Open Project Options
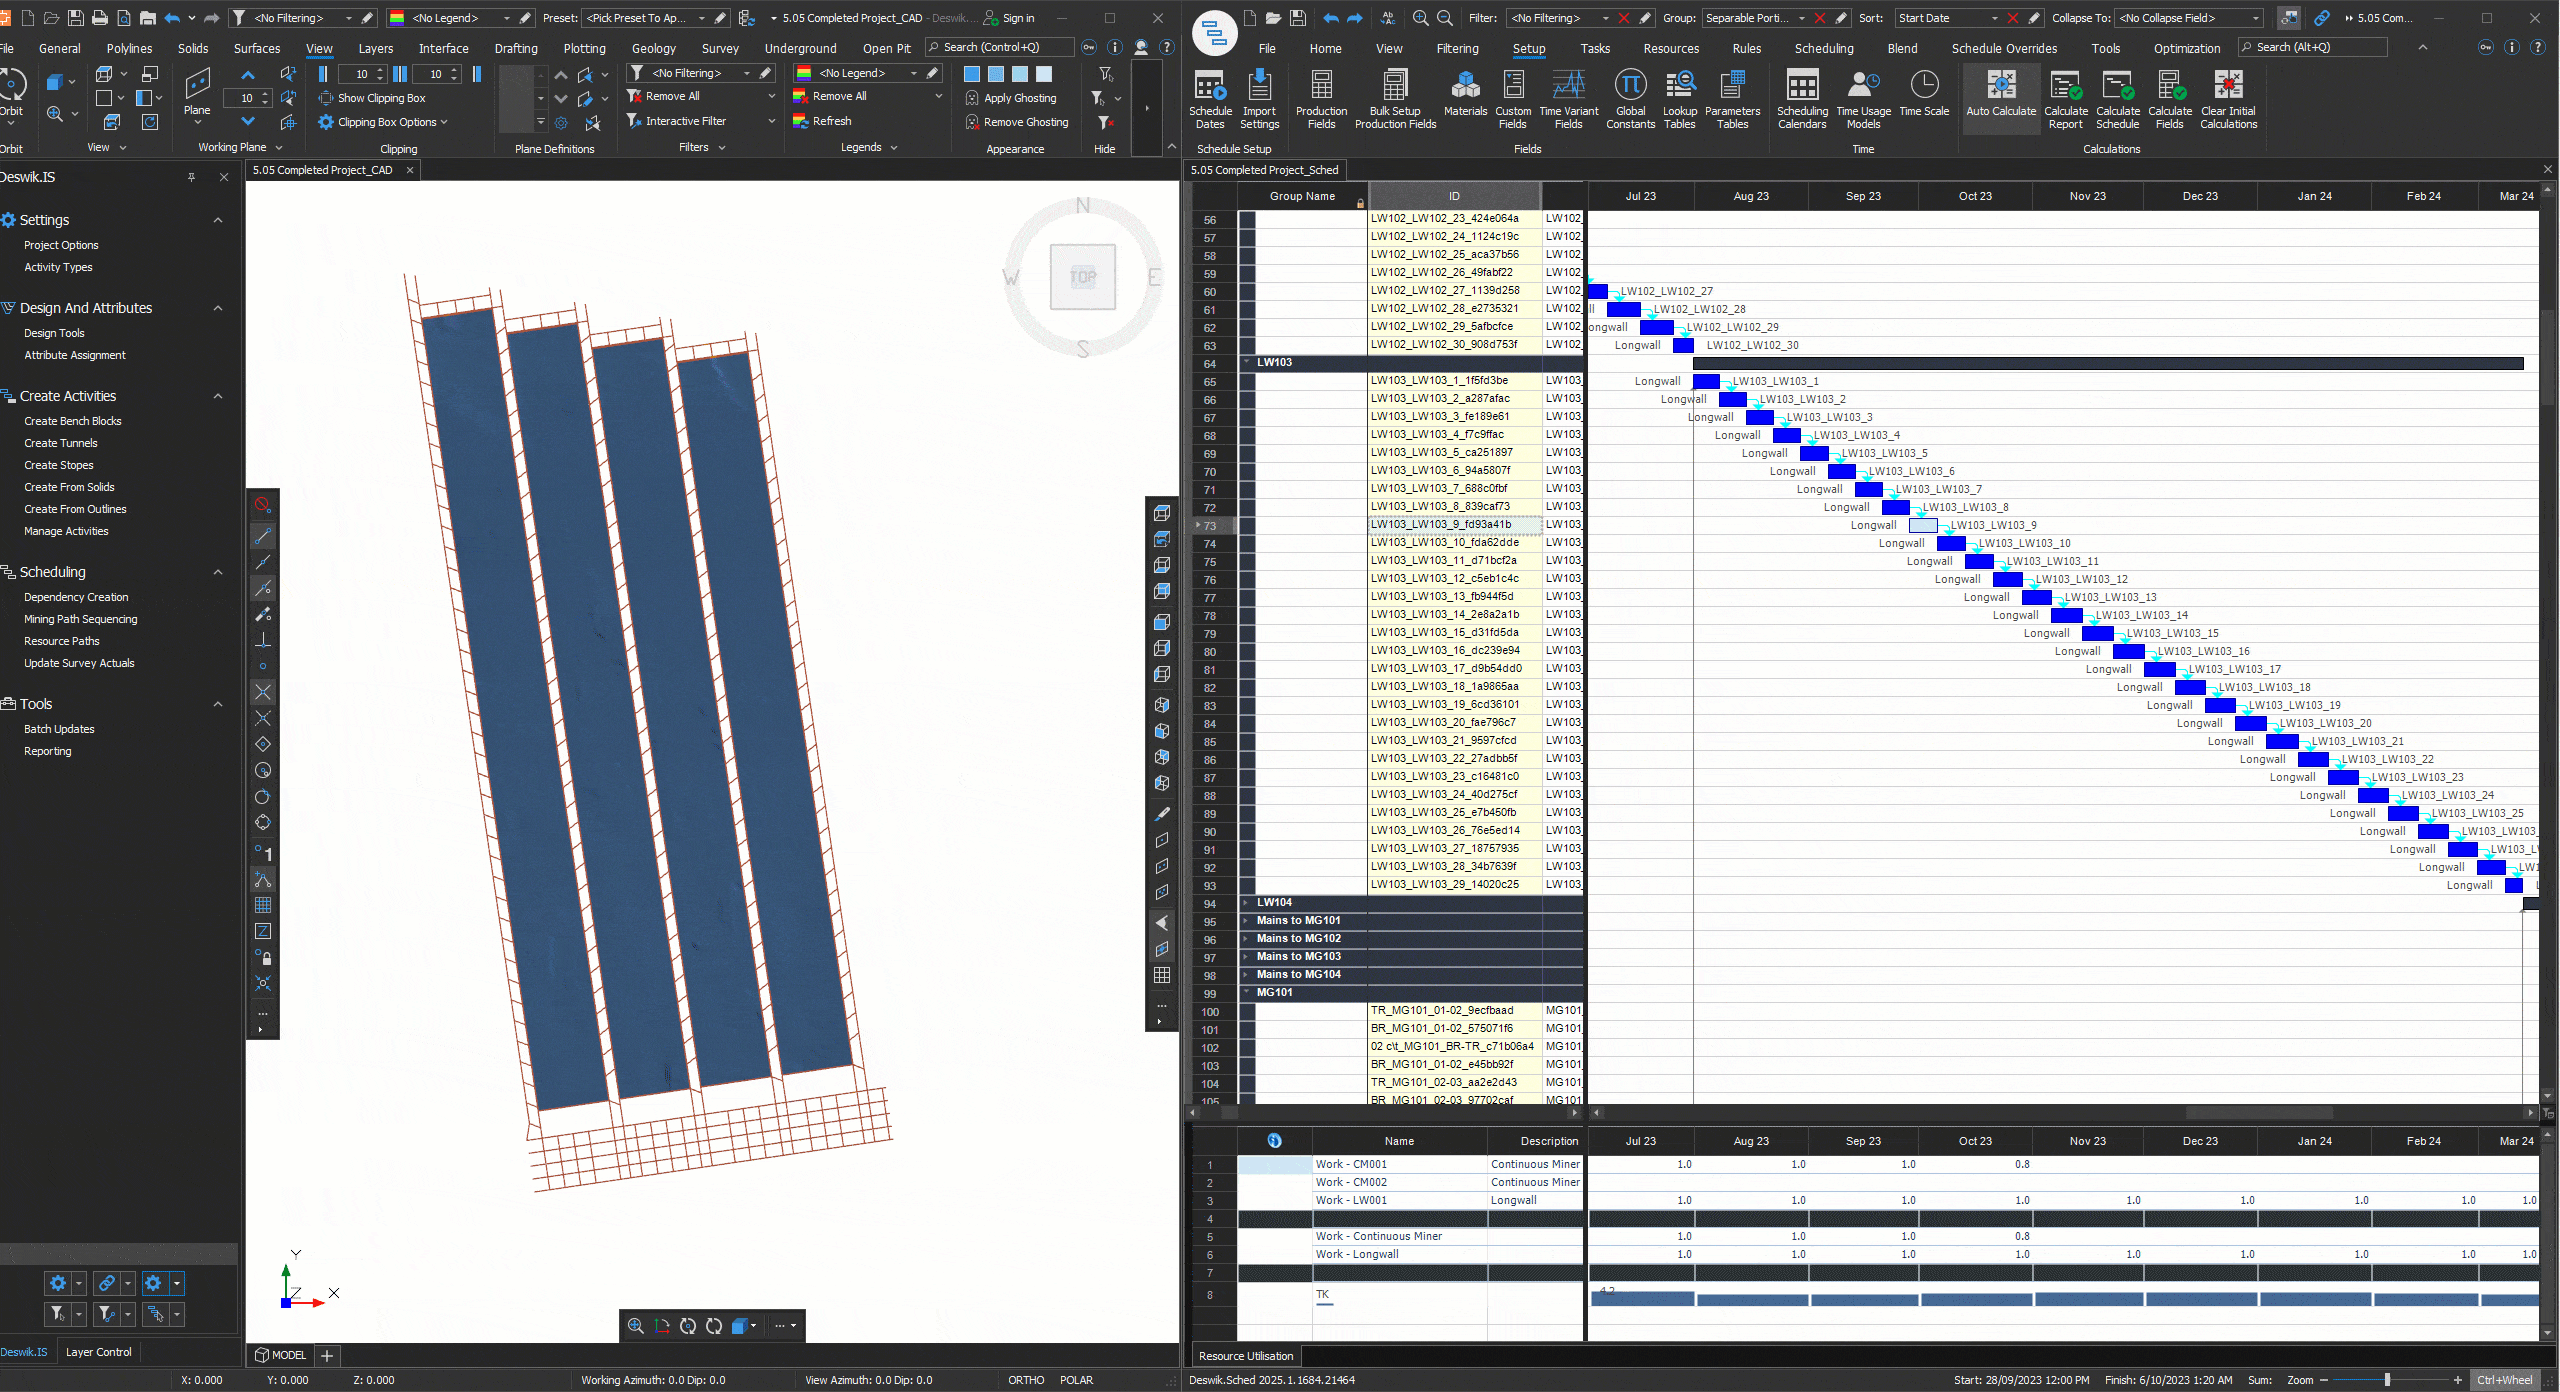This screenshot has height=1392, width=2560. tap(61, 245)
